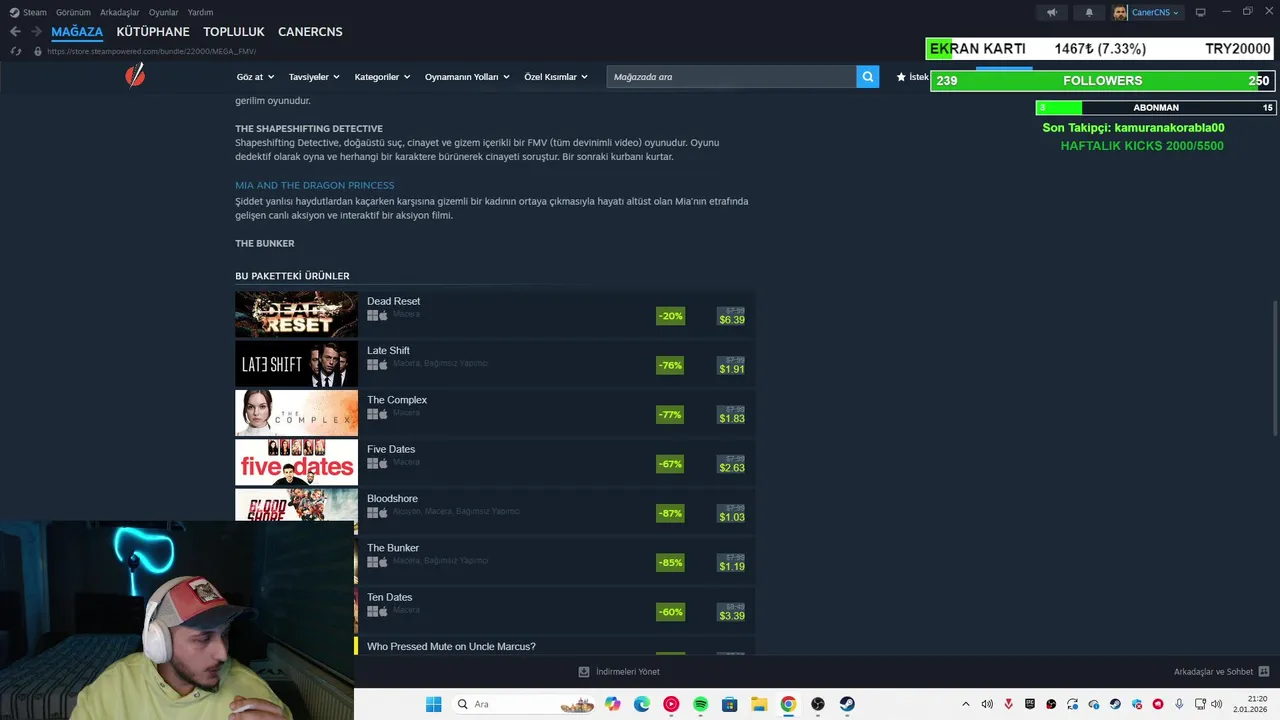Click Apple platform icon in Late Shift row
Image resolution: width=1280 pixels, height=720 pixels.
click(x=383, y=364)
